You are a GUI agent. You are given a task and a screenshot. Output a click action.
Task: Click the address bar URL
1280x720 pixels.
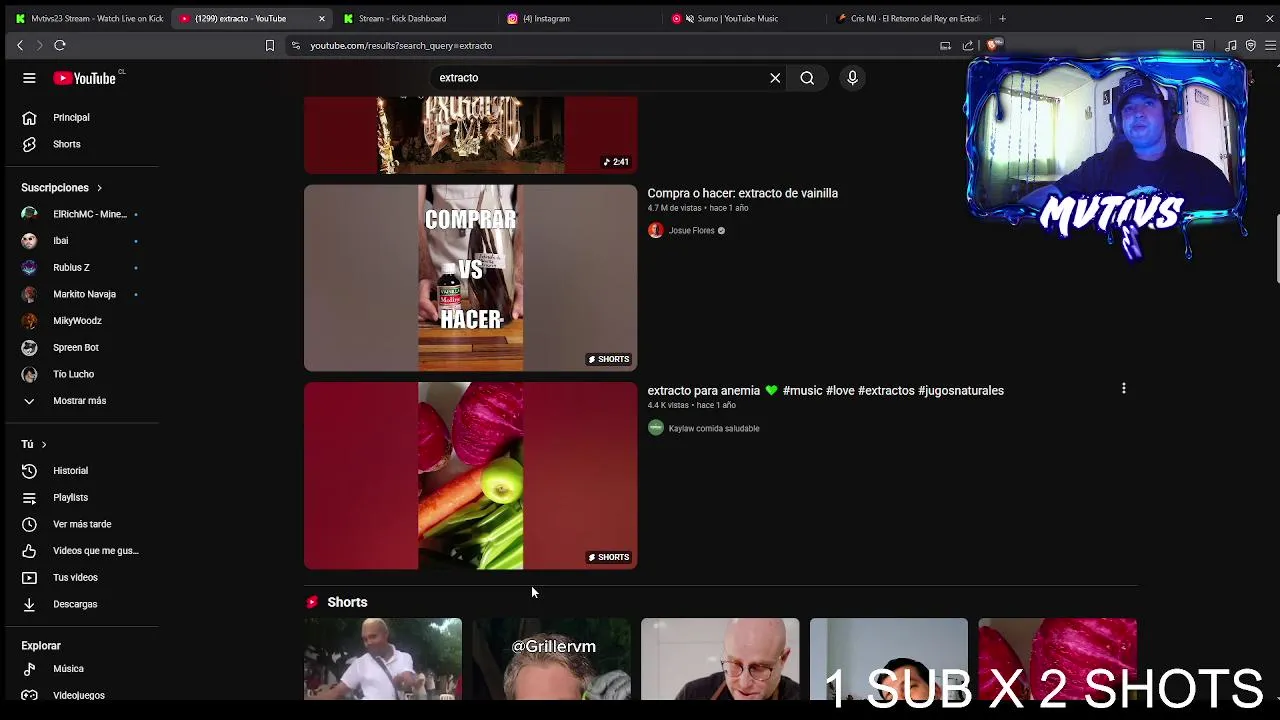point(401,45)
